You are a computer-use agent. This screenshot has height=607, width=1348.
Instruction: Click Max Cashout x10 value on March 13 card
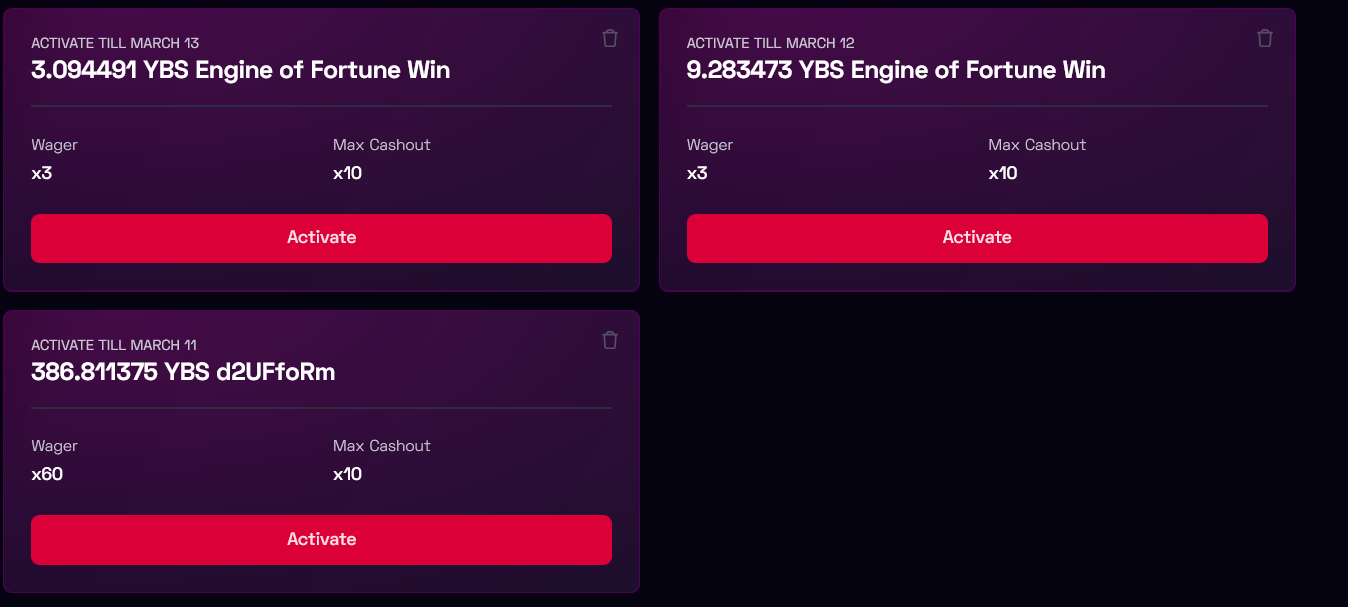pos(347,173)
